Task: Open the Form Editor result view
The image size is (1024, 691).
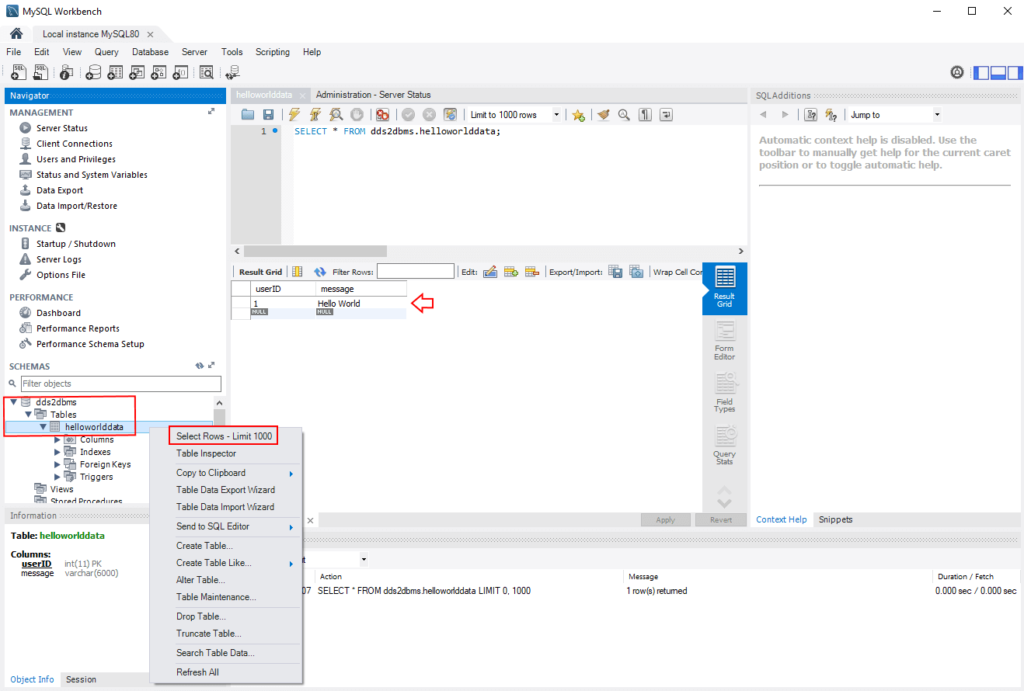Action: [724, 341]
